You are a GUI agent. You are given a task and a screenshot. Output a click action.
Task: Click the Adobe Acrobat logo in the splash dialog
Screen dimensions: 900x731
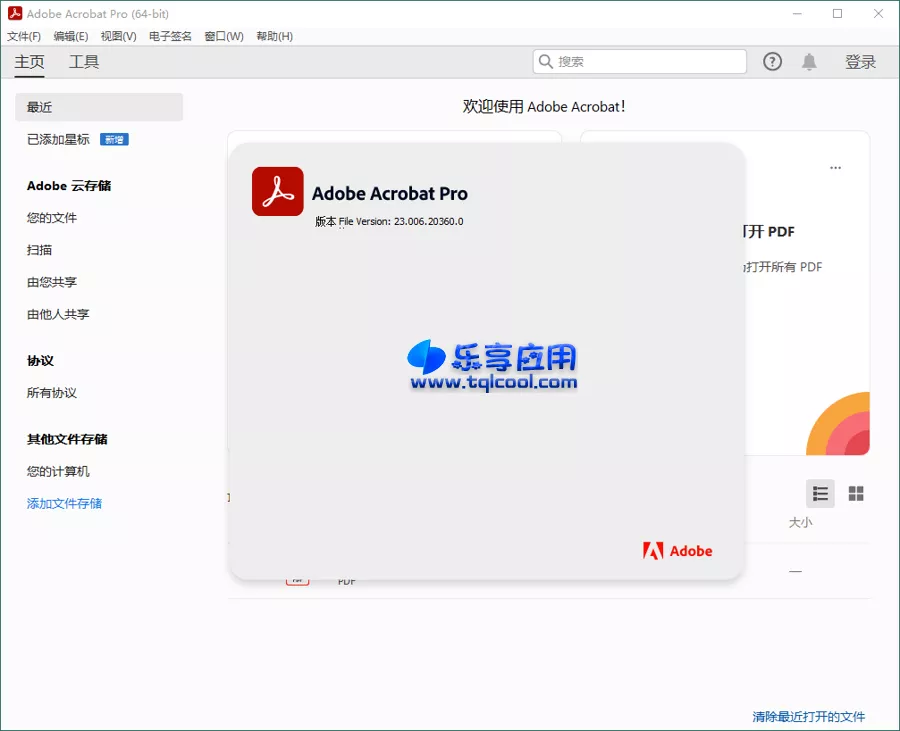tap(277, 191)
